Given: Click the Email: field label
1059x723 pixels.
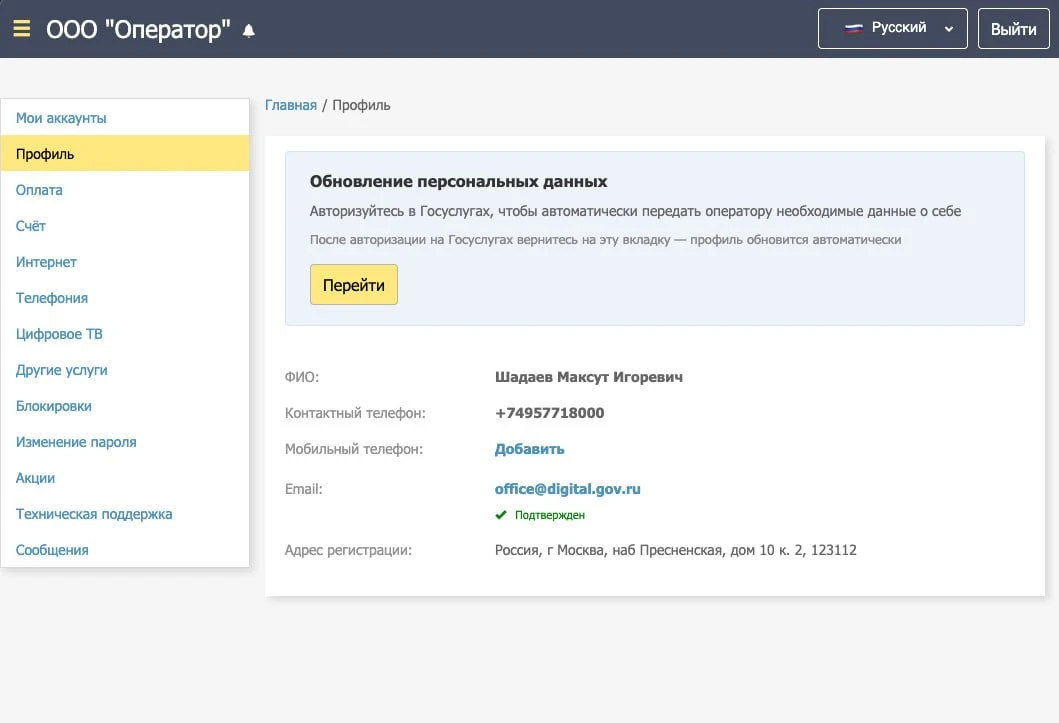Looking at the screenshot, I should tap(303, 489).
